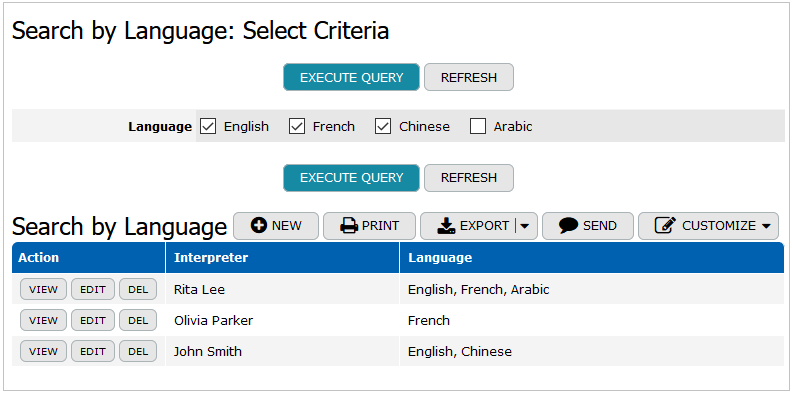The height and width of the screenshot is (393, 793).
Task: Sort by Action column header
Action: [89, 257]
